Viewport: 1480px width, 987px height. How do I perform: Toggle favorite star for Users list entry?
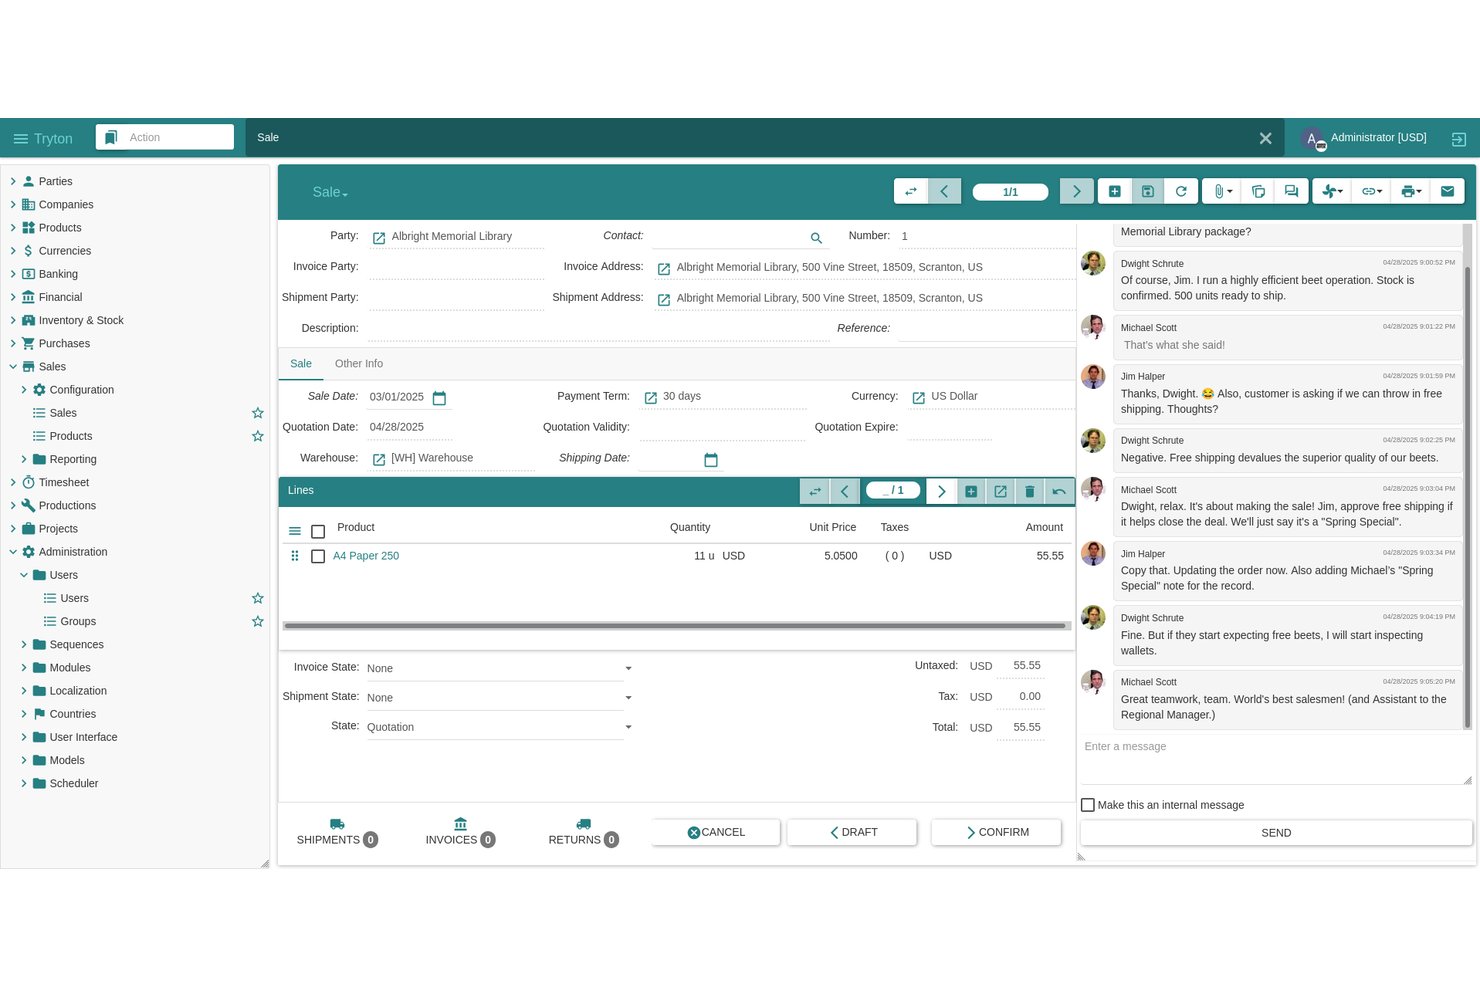[x=257, y=598]
